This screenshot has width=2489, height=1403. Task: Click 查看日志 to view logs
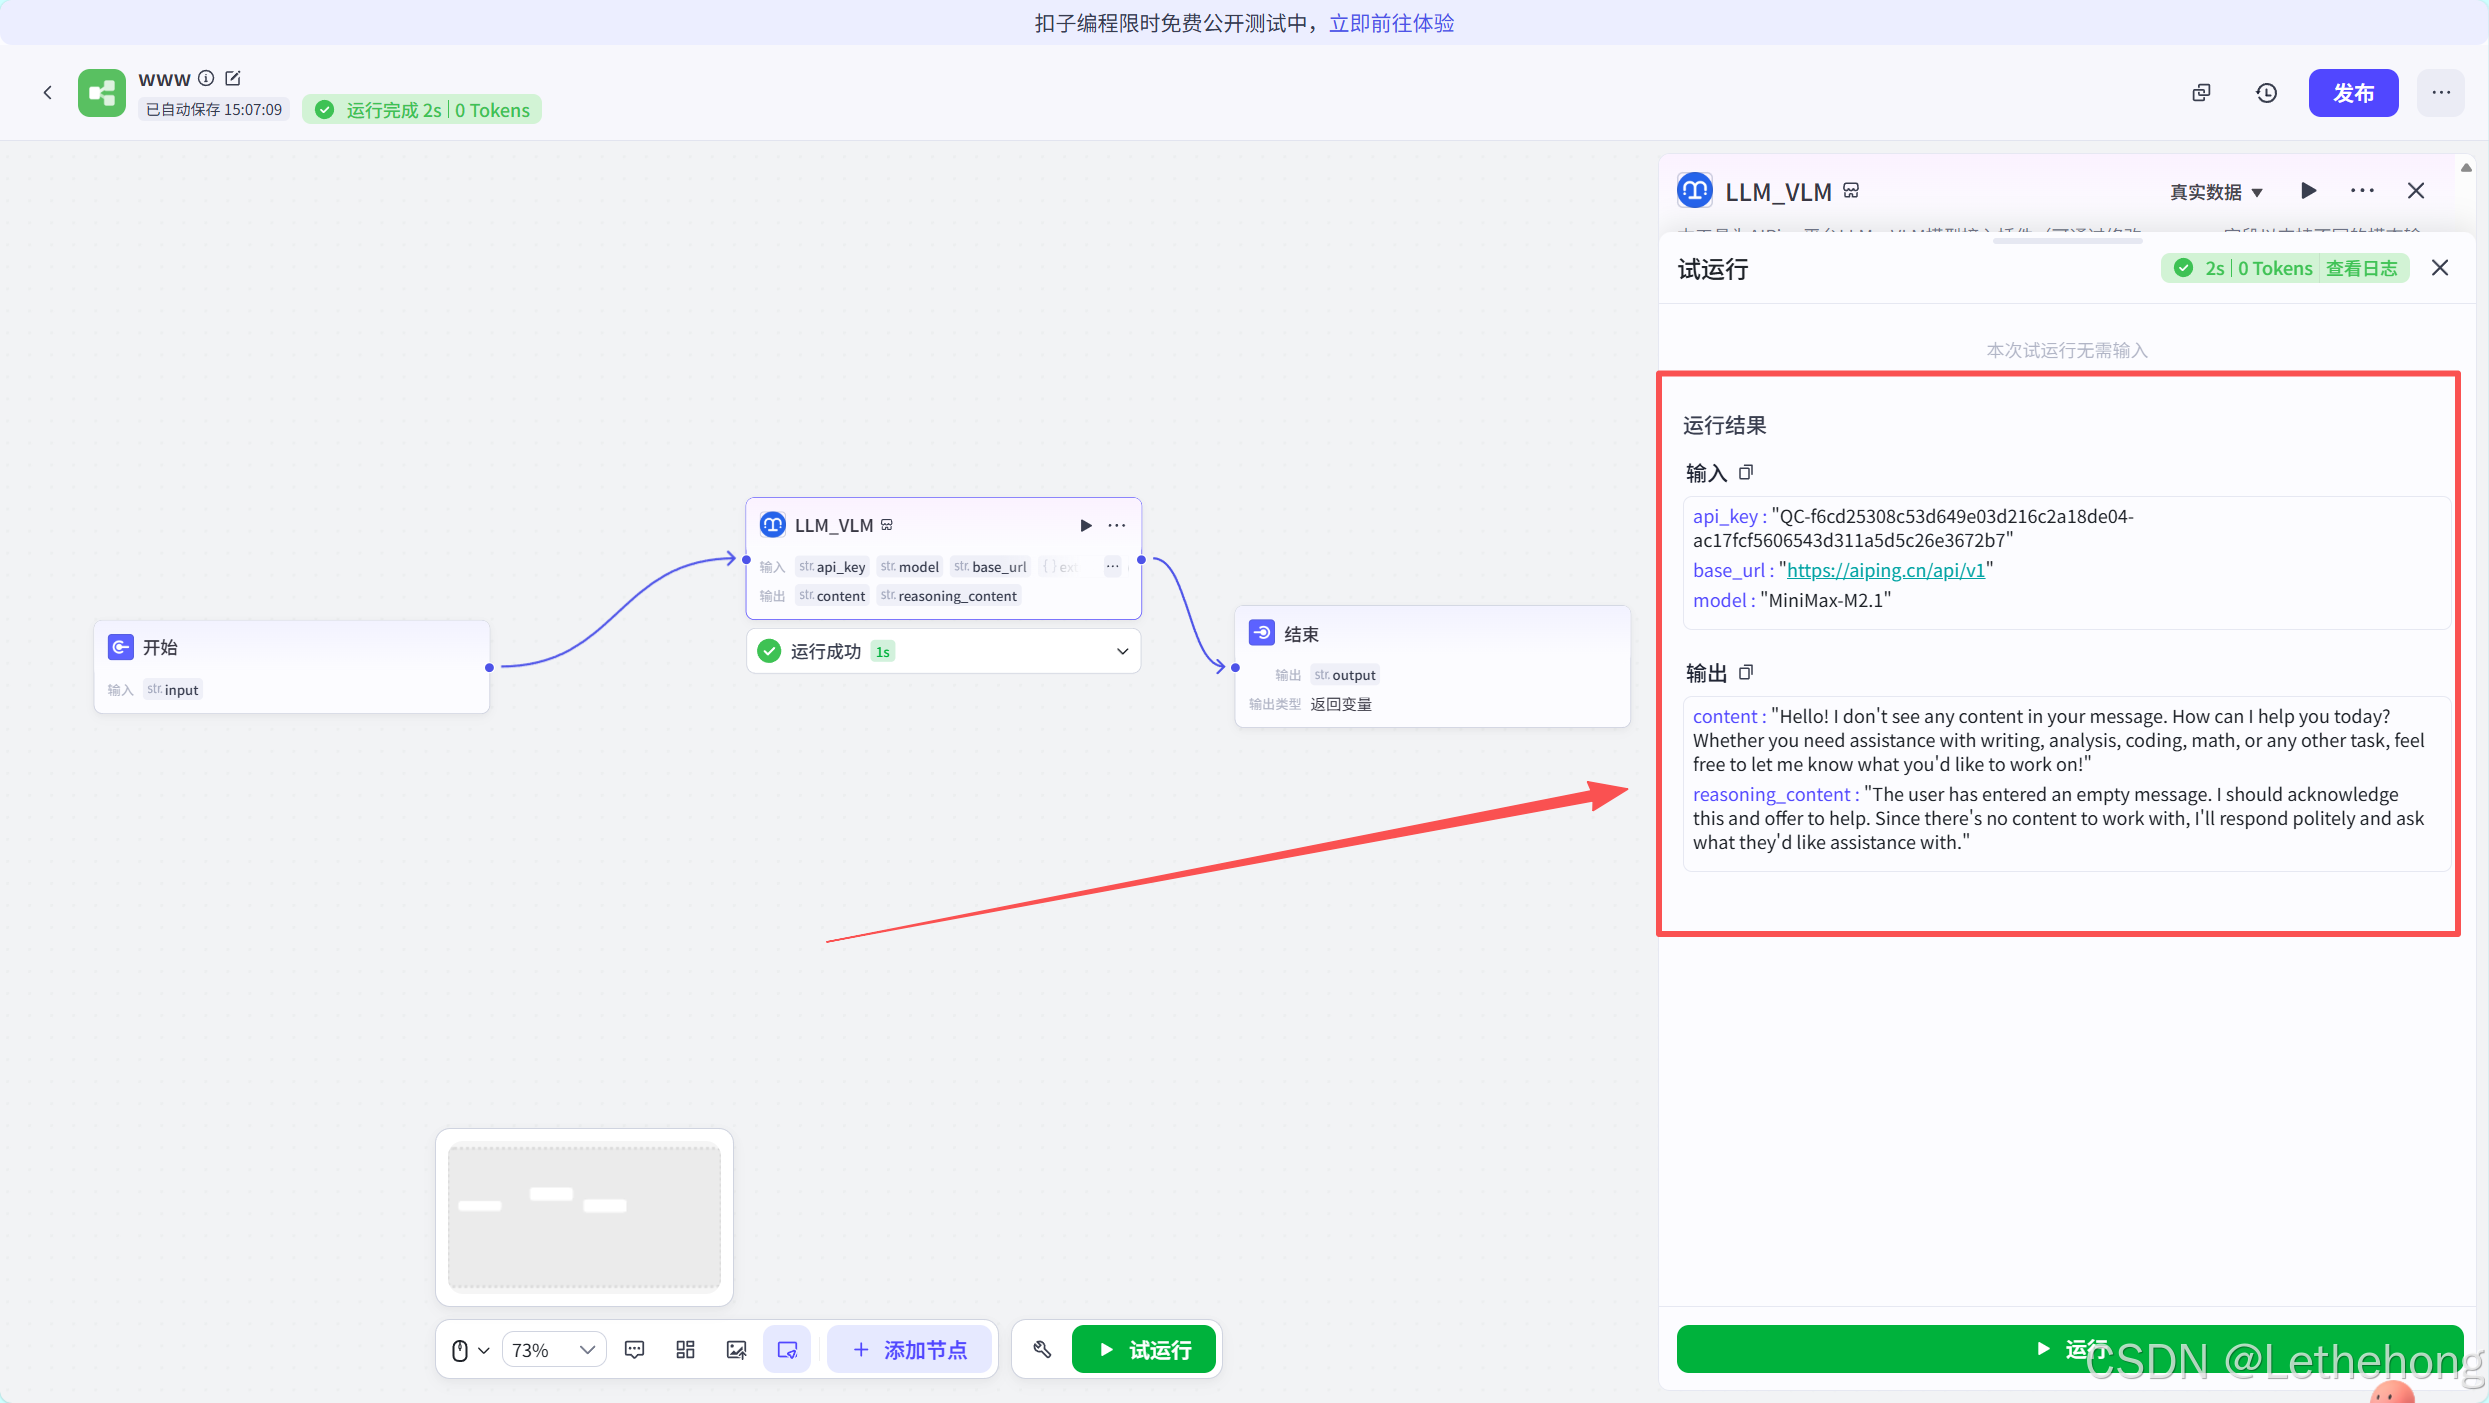[x=2361, y=268]
